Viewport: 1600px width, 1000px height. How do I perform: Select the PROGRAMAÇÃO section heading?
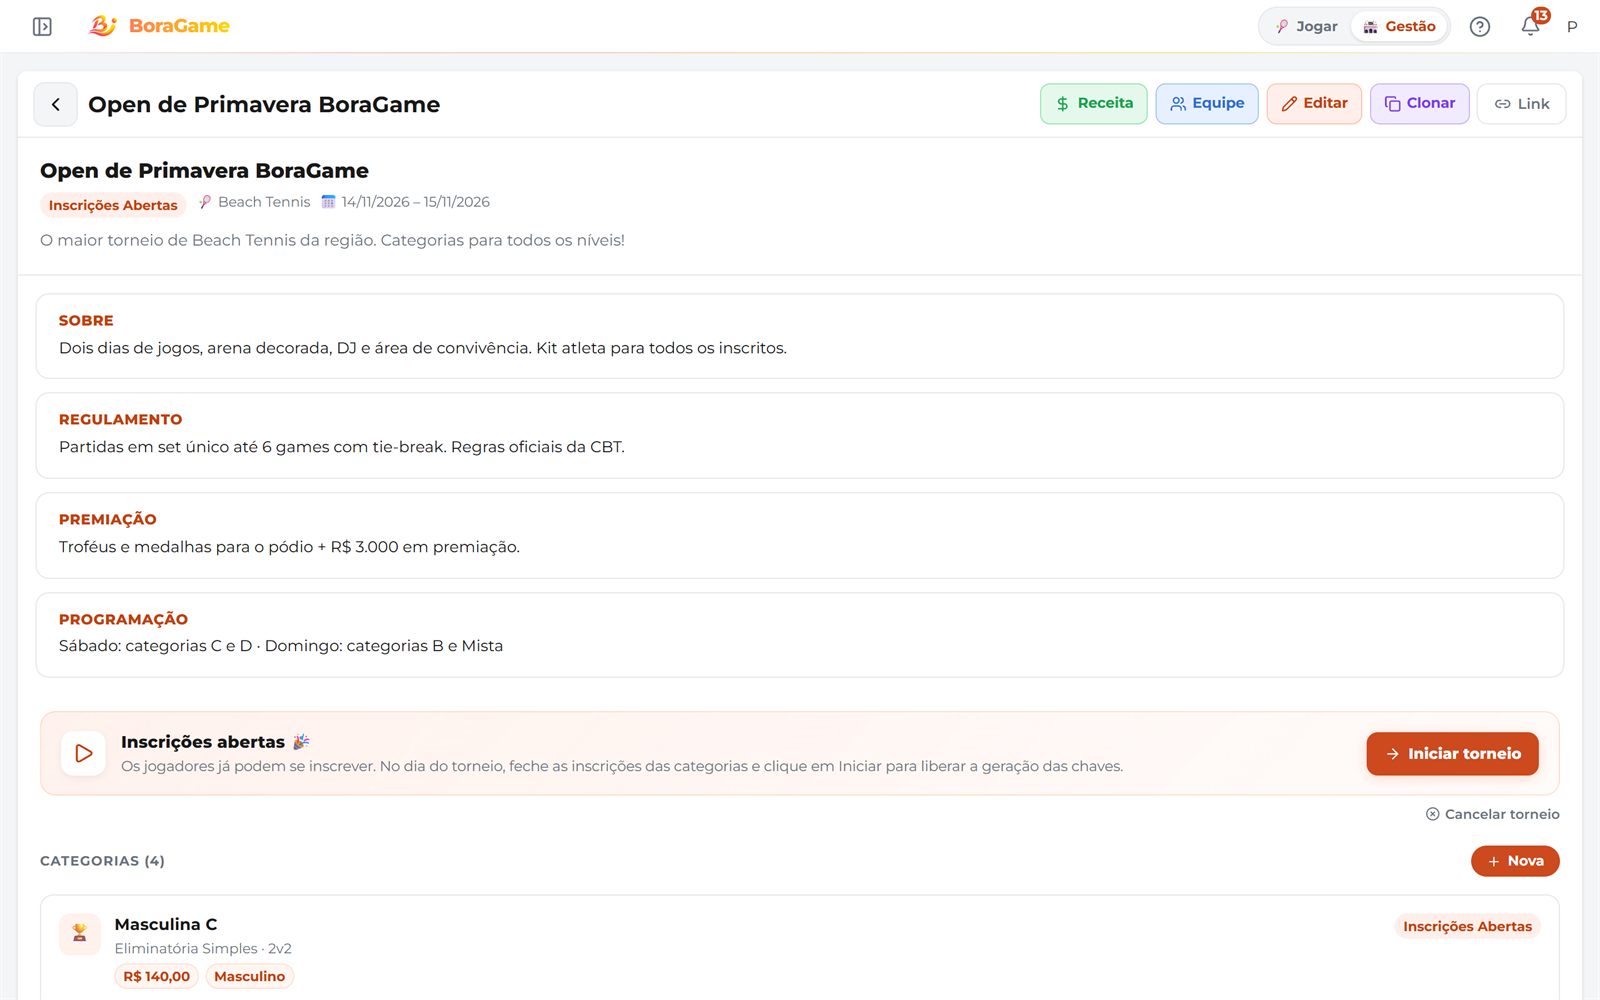click(x=124, y=620)
